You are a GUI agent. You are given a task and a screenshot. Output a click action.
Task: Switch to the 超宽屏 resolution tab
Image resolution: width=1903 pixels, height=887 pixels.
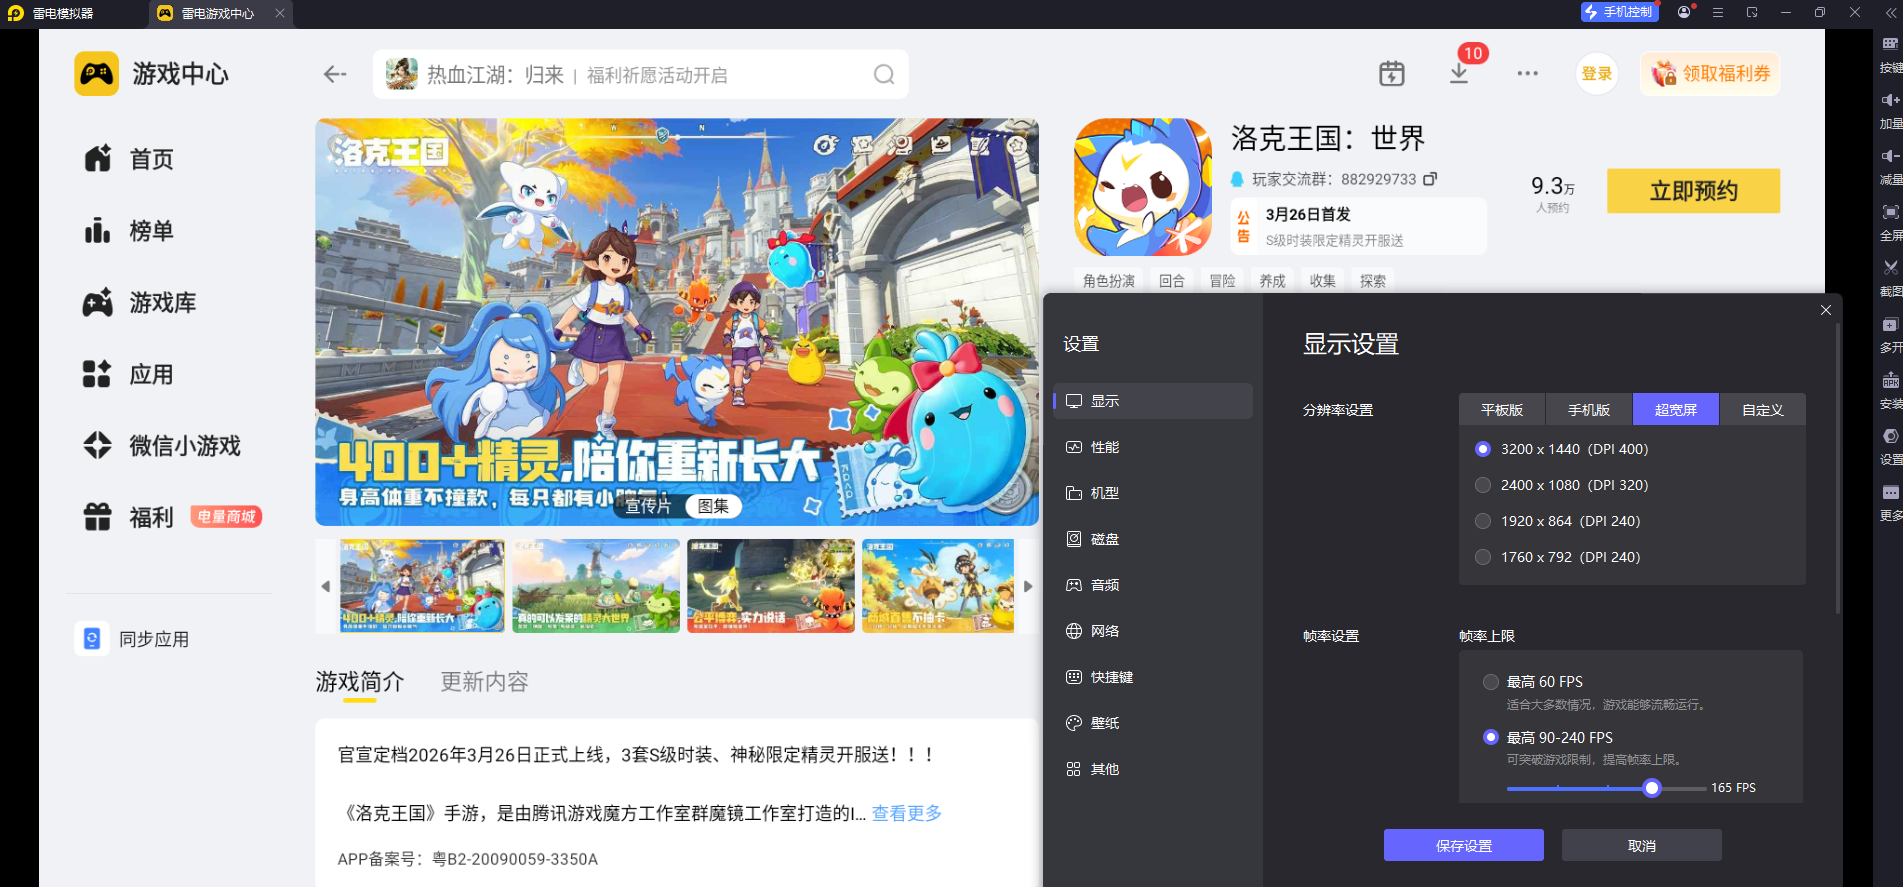click(x=1676, y=410)
